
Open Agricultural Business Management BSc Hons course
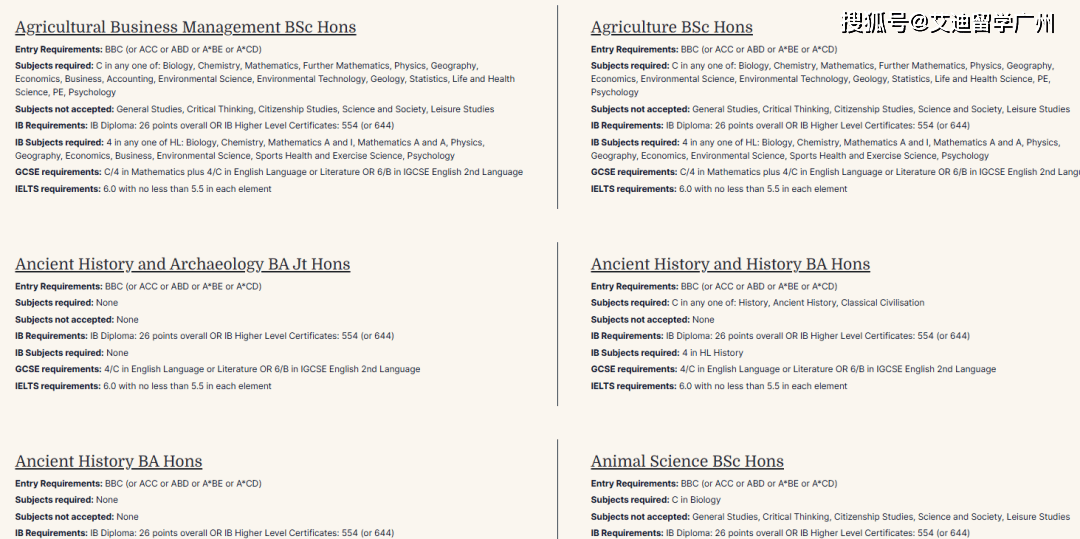point(185,28)
